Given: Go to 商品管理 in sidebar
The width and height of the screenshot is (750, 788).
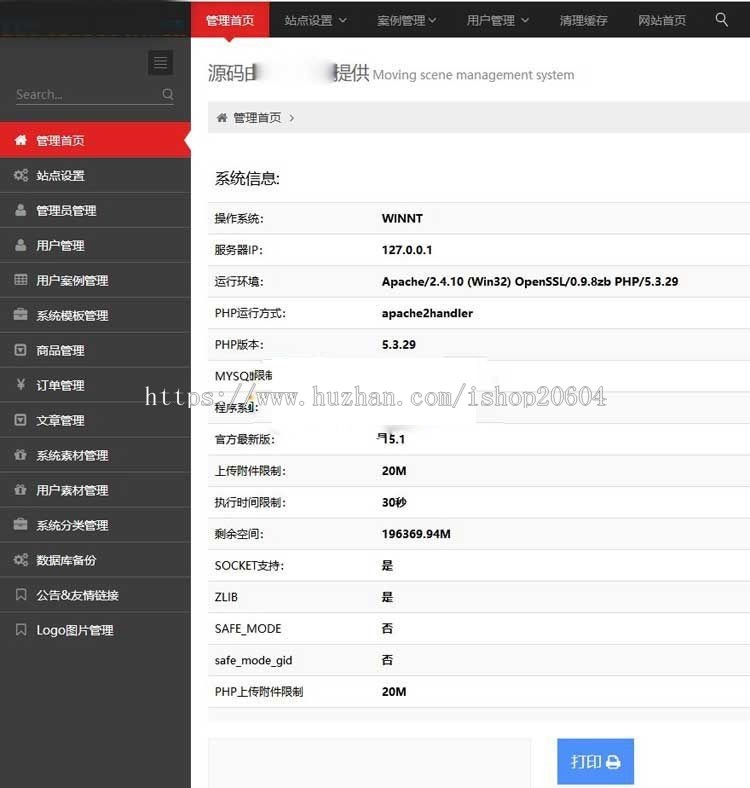Looking at the screenshot, I should pyautogui.click(x=95, y=350).
